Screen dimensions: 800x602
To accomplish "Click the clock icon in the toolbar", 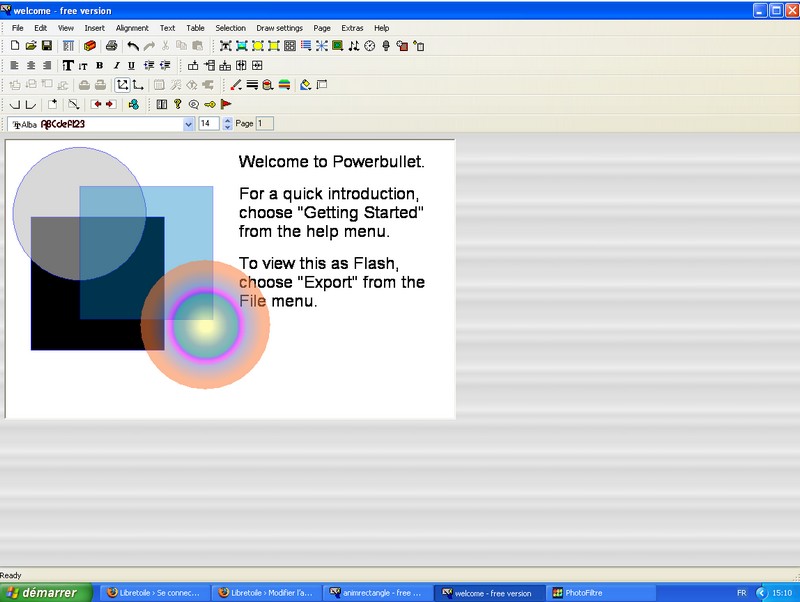I will coord(370,46).
